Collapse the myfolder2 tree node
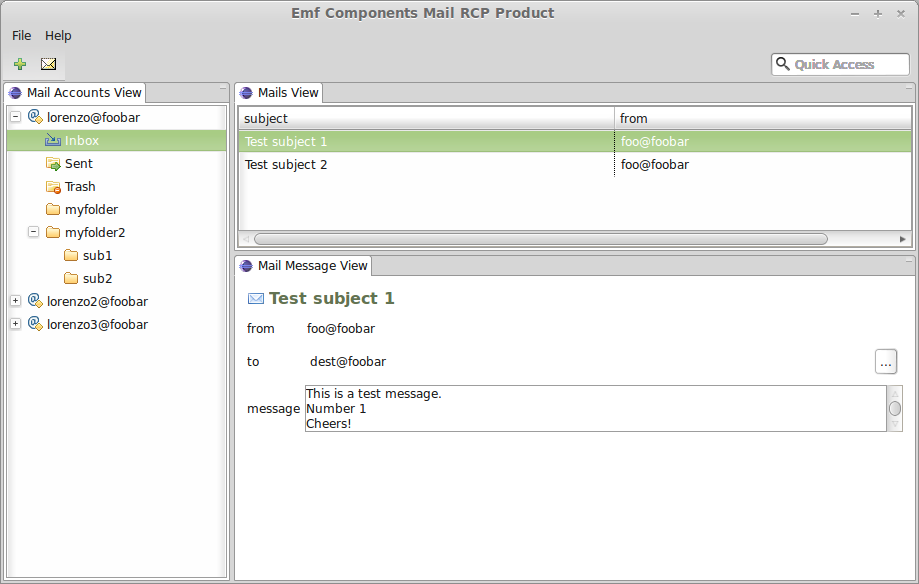 click(34, 232)
